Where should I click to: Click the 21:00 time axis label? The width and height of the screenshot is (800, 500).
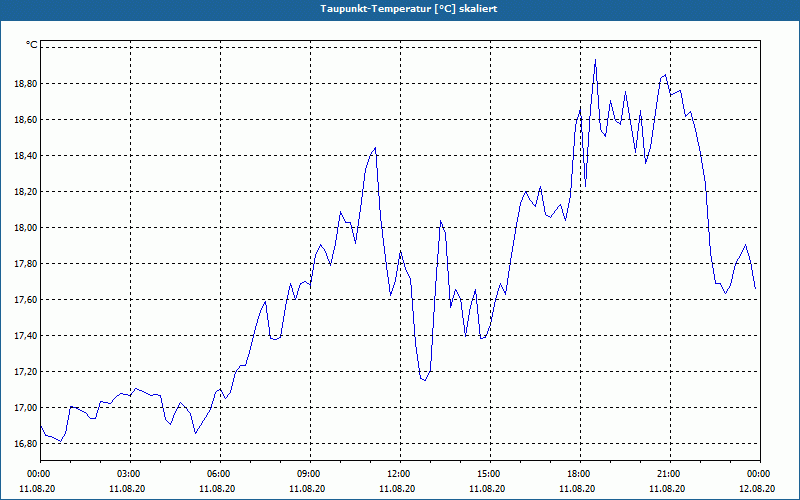[x=670, y=474]
